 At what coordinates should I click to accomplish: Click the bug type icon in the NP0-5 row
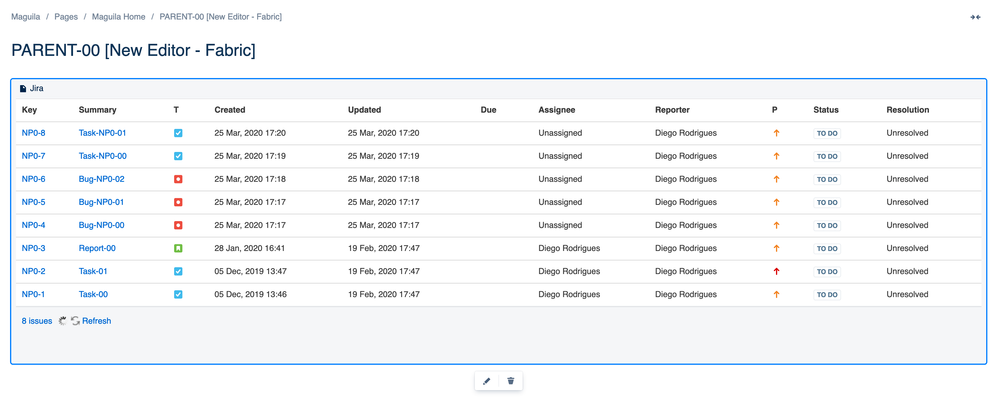coord(178,202)
